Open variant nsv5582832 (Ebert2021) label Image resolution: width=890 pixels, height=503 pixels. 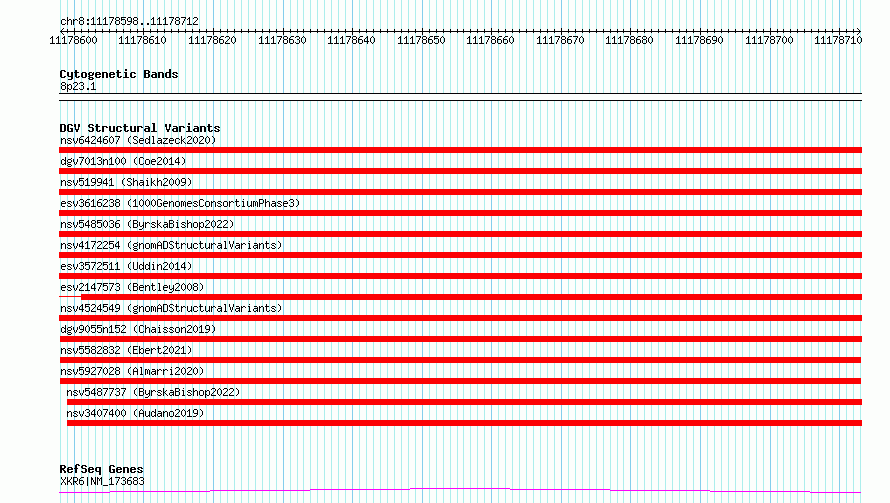pyautogui.click(x=126, y=350)
